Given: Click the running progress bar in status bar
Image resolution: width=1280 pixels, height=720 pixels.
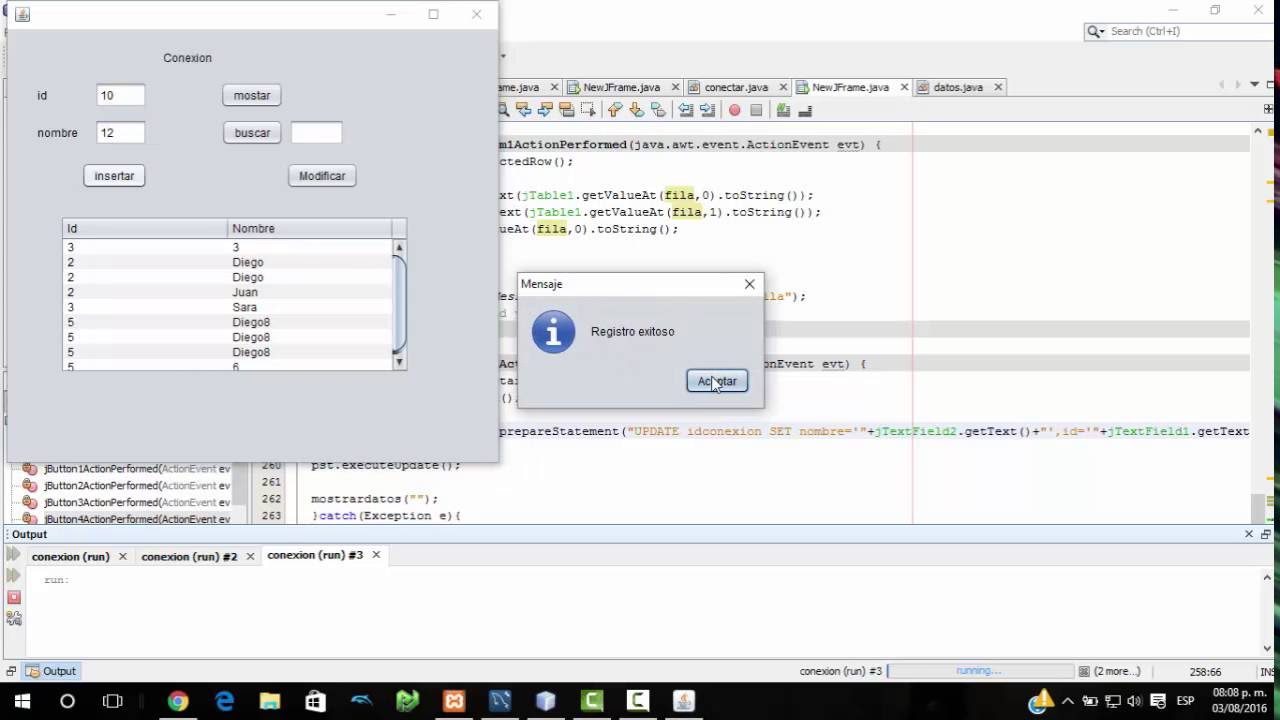Looking at the screenshot, I should coord(979,671).
